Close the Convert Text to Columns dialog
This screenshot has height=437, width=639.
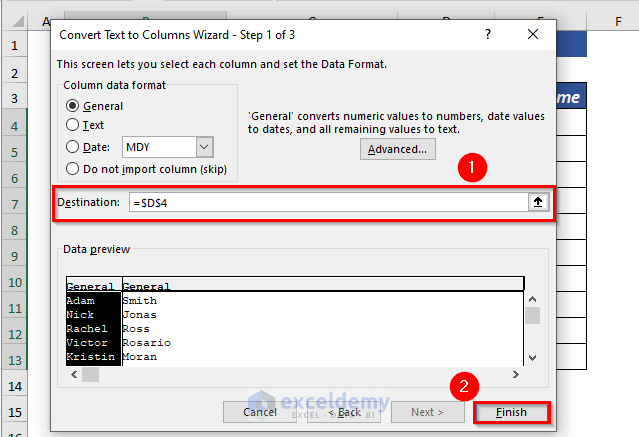(x=533, y=34)
